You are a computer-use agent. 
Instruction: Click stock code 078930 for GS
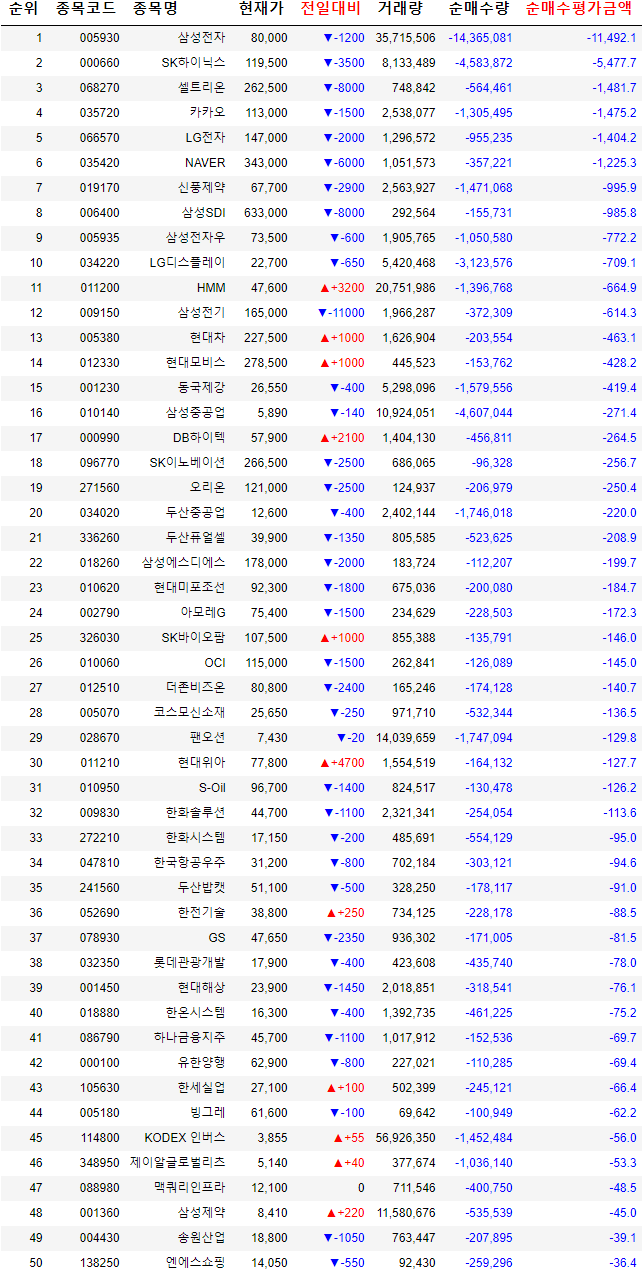100,938
